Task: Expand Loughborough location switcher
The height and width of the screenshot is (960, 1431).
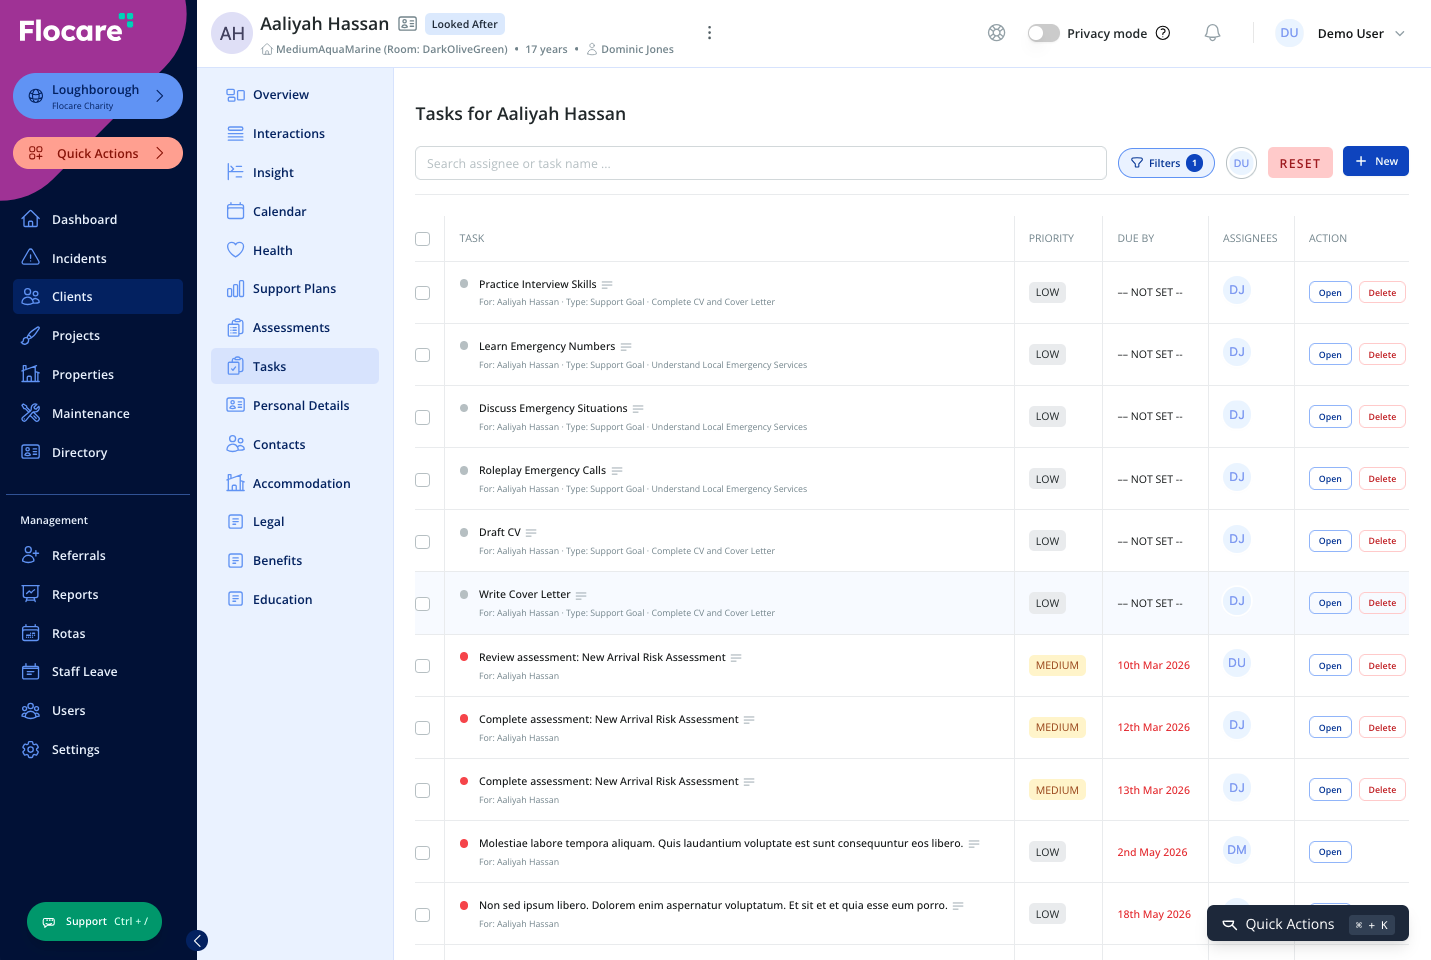Action: point(98,96)
